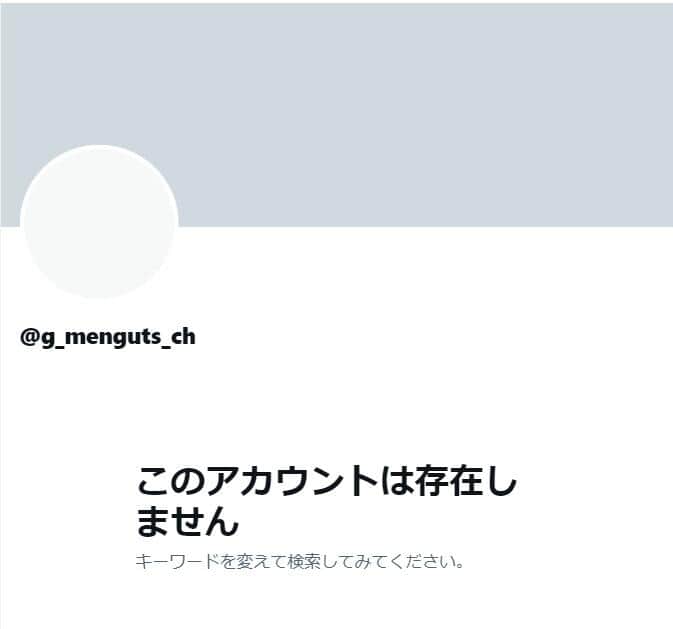Click the word menguts in the handle
673x629 pixels.
click(112, 337)
